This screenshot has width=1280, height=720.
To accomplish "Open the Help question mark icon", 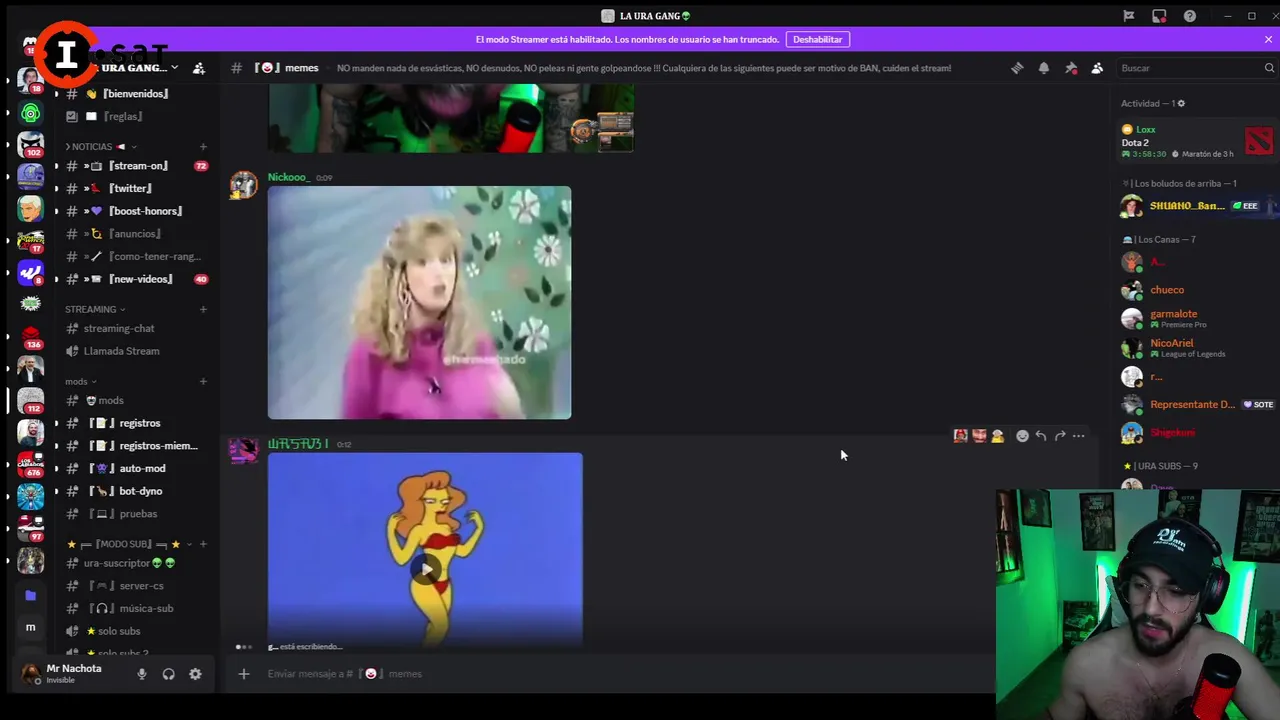I will [1190, 16].
